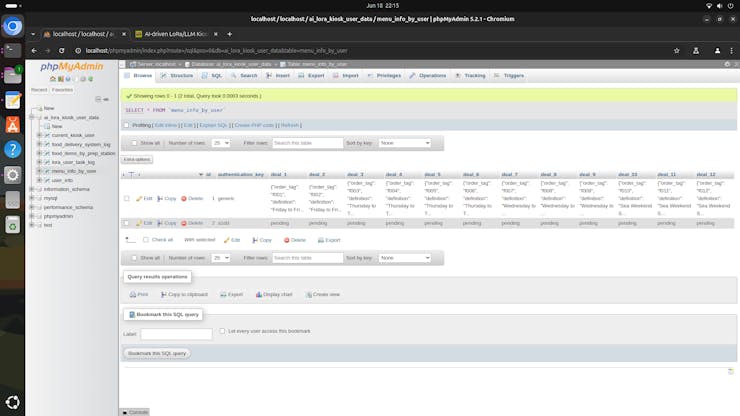Image resolution: width=740 pixels, height=416 pixels.
Task: Click Display chart icon
Action: (x=259, y=294)
